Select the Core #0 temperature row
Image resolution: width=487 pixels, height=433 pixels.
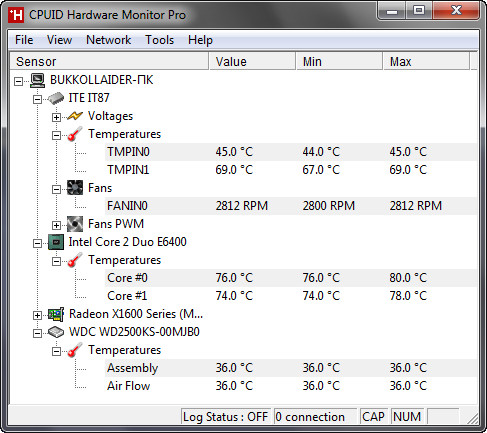(x=291, y=278)
